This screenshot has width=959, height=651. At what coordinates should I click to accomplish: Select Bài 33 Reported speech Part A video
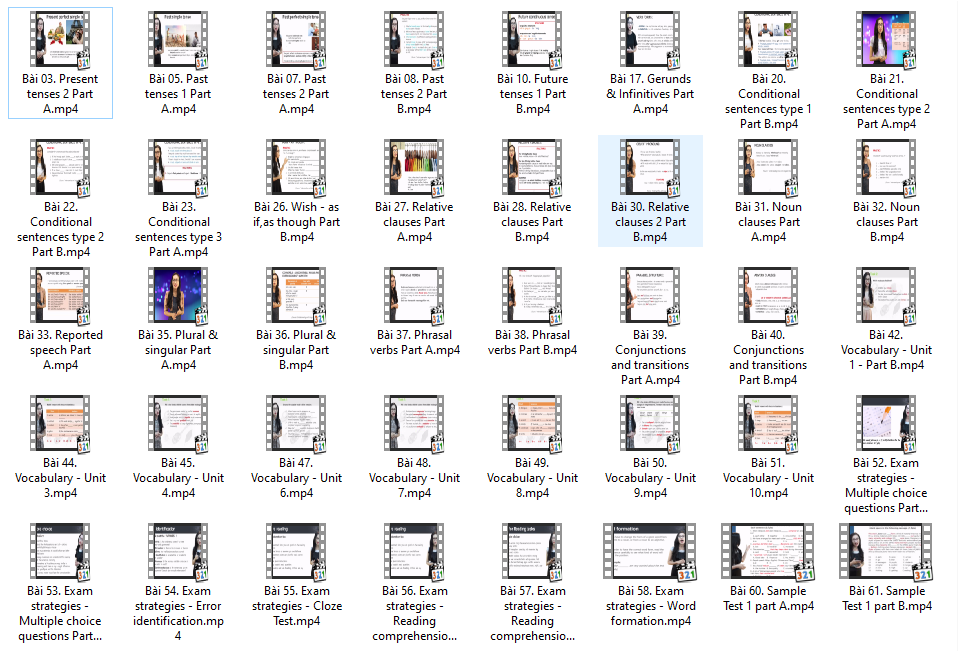(x=60, y=296)
